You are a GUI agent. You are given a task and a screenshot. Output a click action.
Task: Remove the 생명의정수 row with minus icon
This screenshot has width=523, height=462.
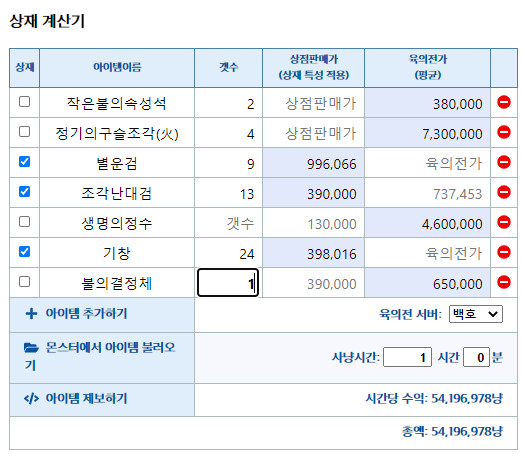pyautogui.click(x=504, y=222)
